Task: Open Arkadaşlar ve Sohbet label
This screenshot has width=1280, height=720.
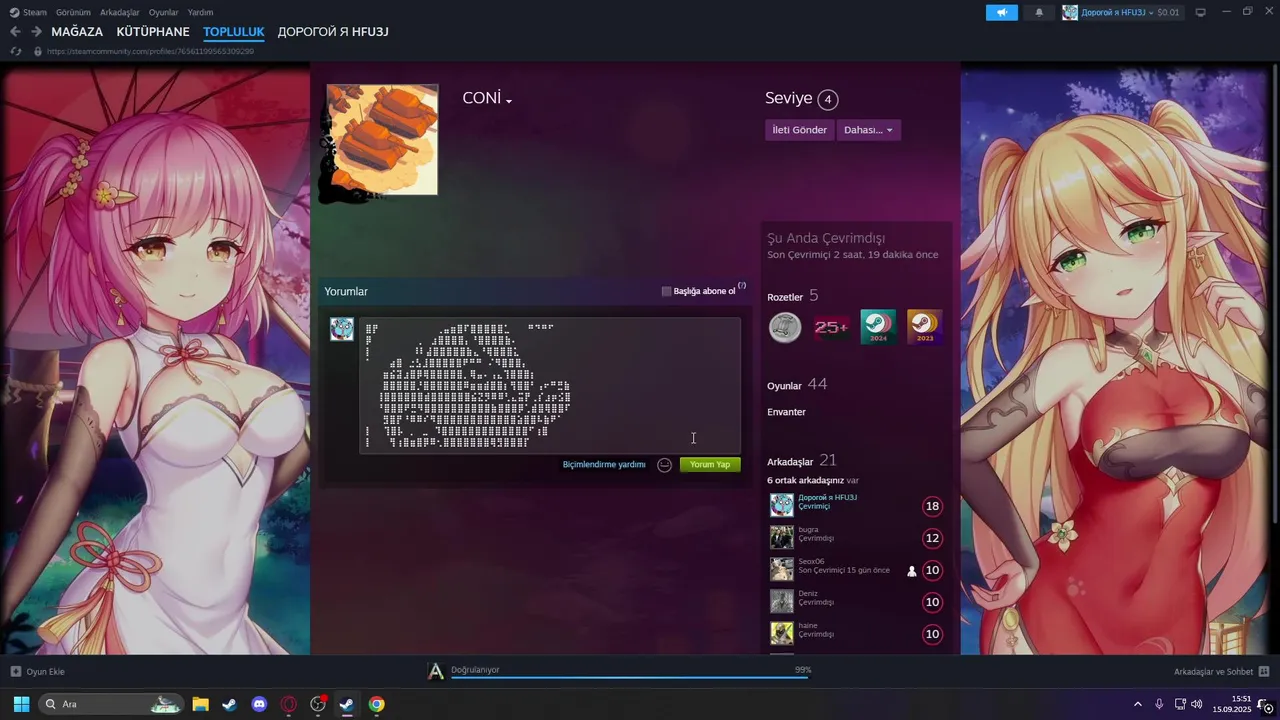Action: (x=1213, y=672)
